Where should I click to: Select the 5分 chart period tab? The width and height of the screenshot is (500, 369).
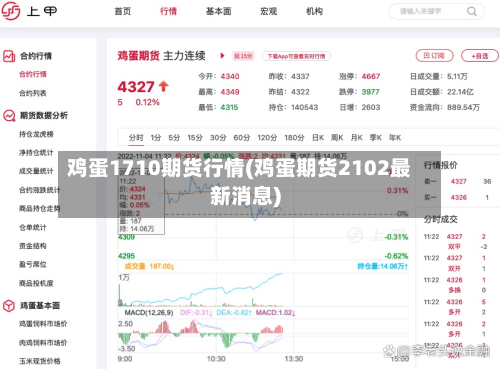[x=174, y=138]
